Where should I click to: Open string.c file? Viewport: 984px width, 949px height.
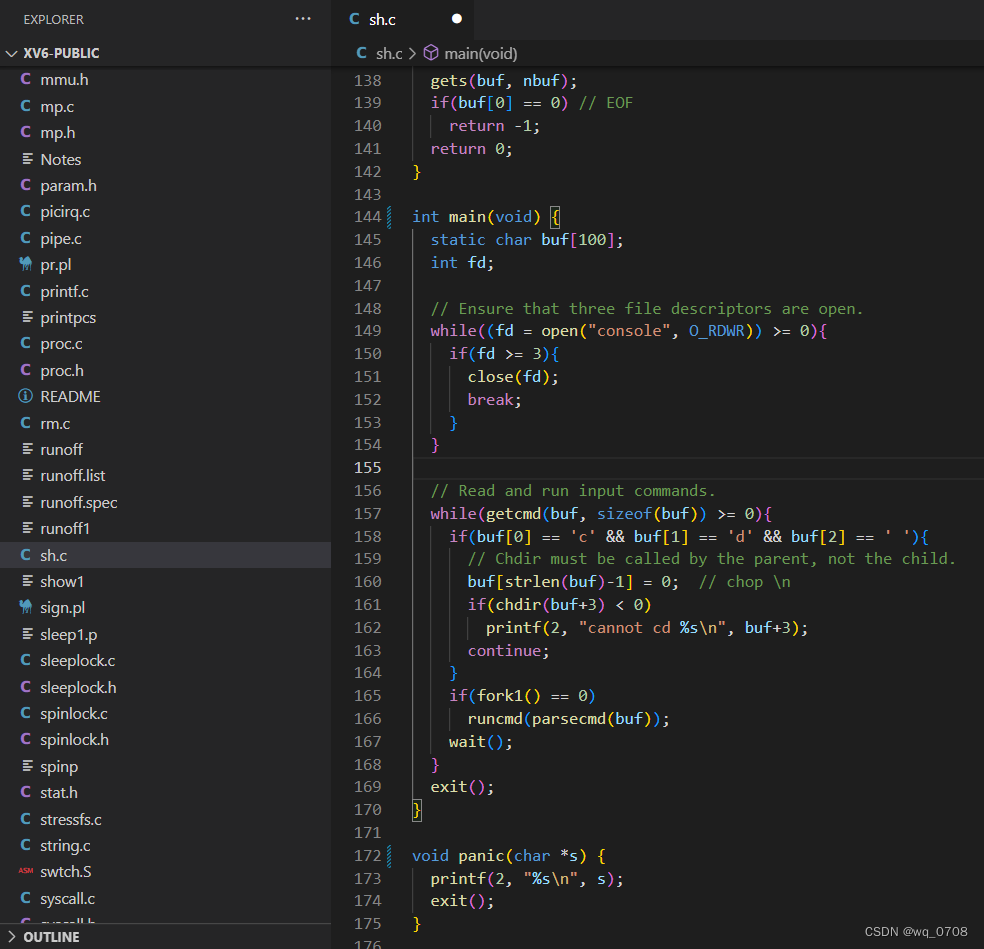point(65,846)
